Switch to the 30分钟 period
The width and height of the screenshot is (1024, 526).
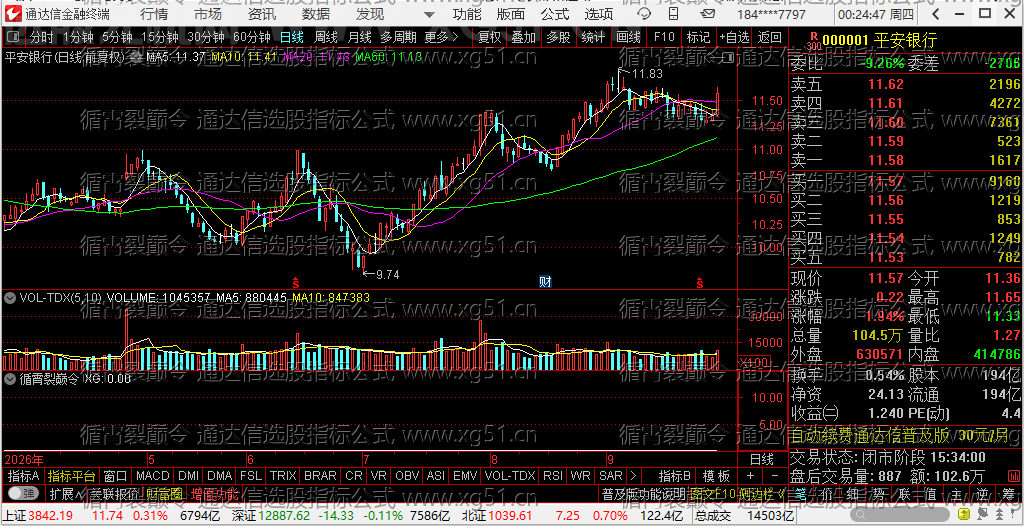point(205,38)
